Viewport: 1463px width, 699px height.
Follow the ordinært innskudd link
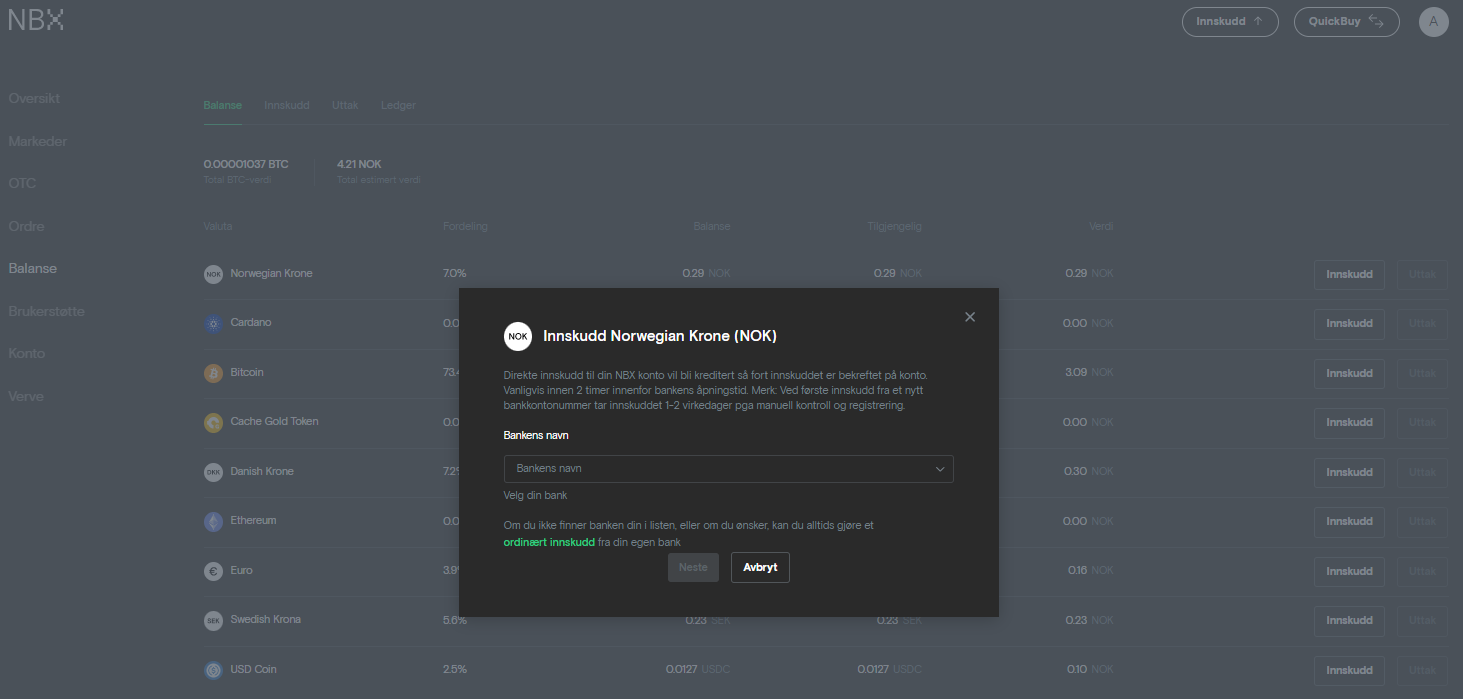549,542
